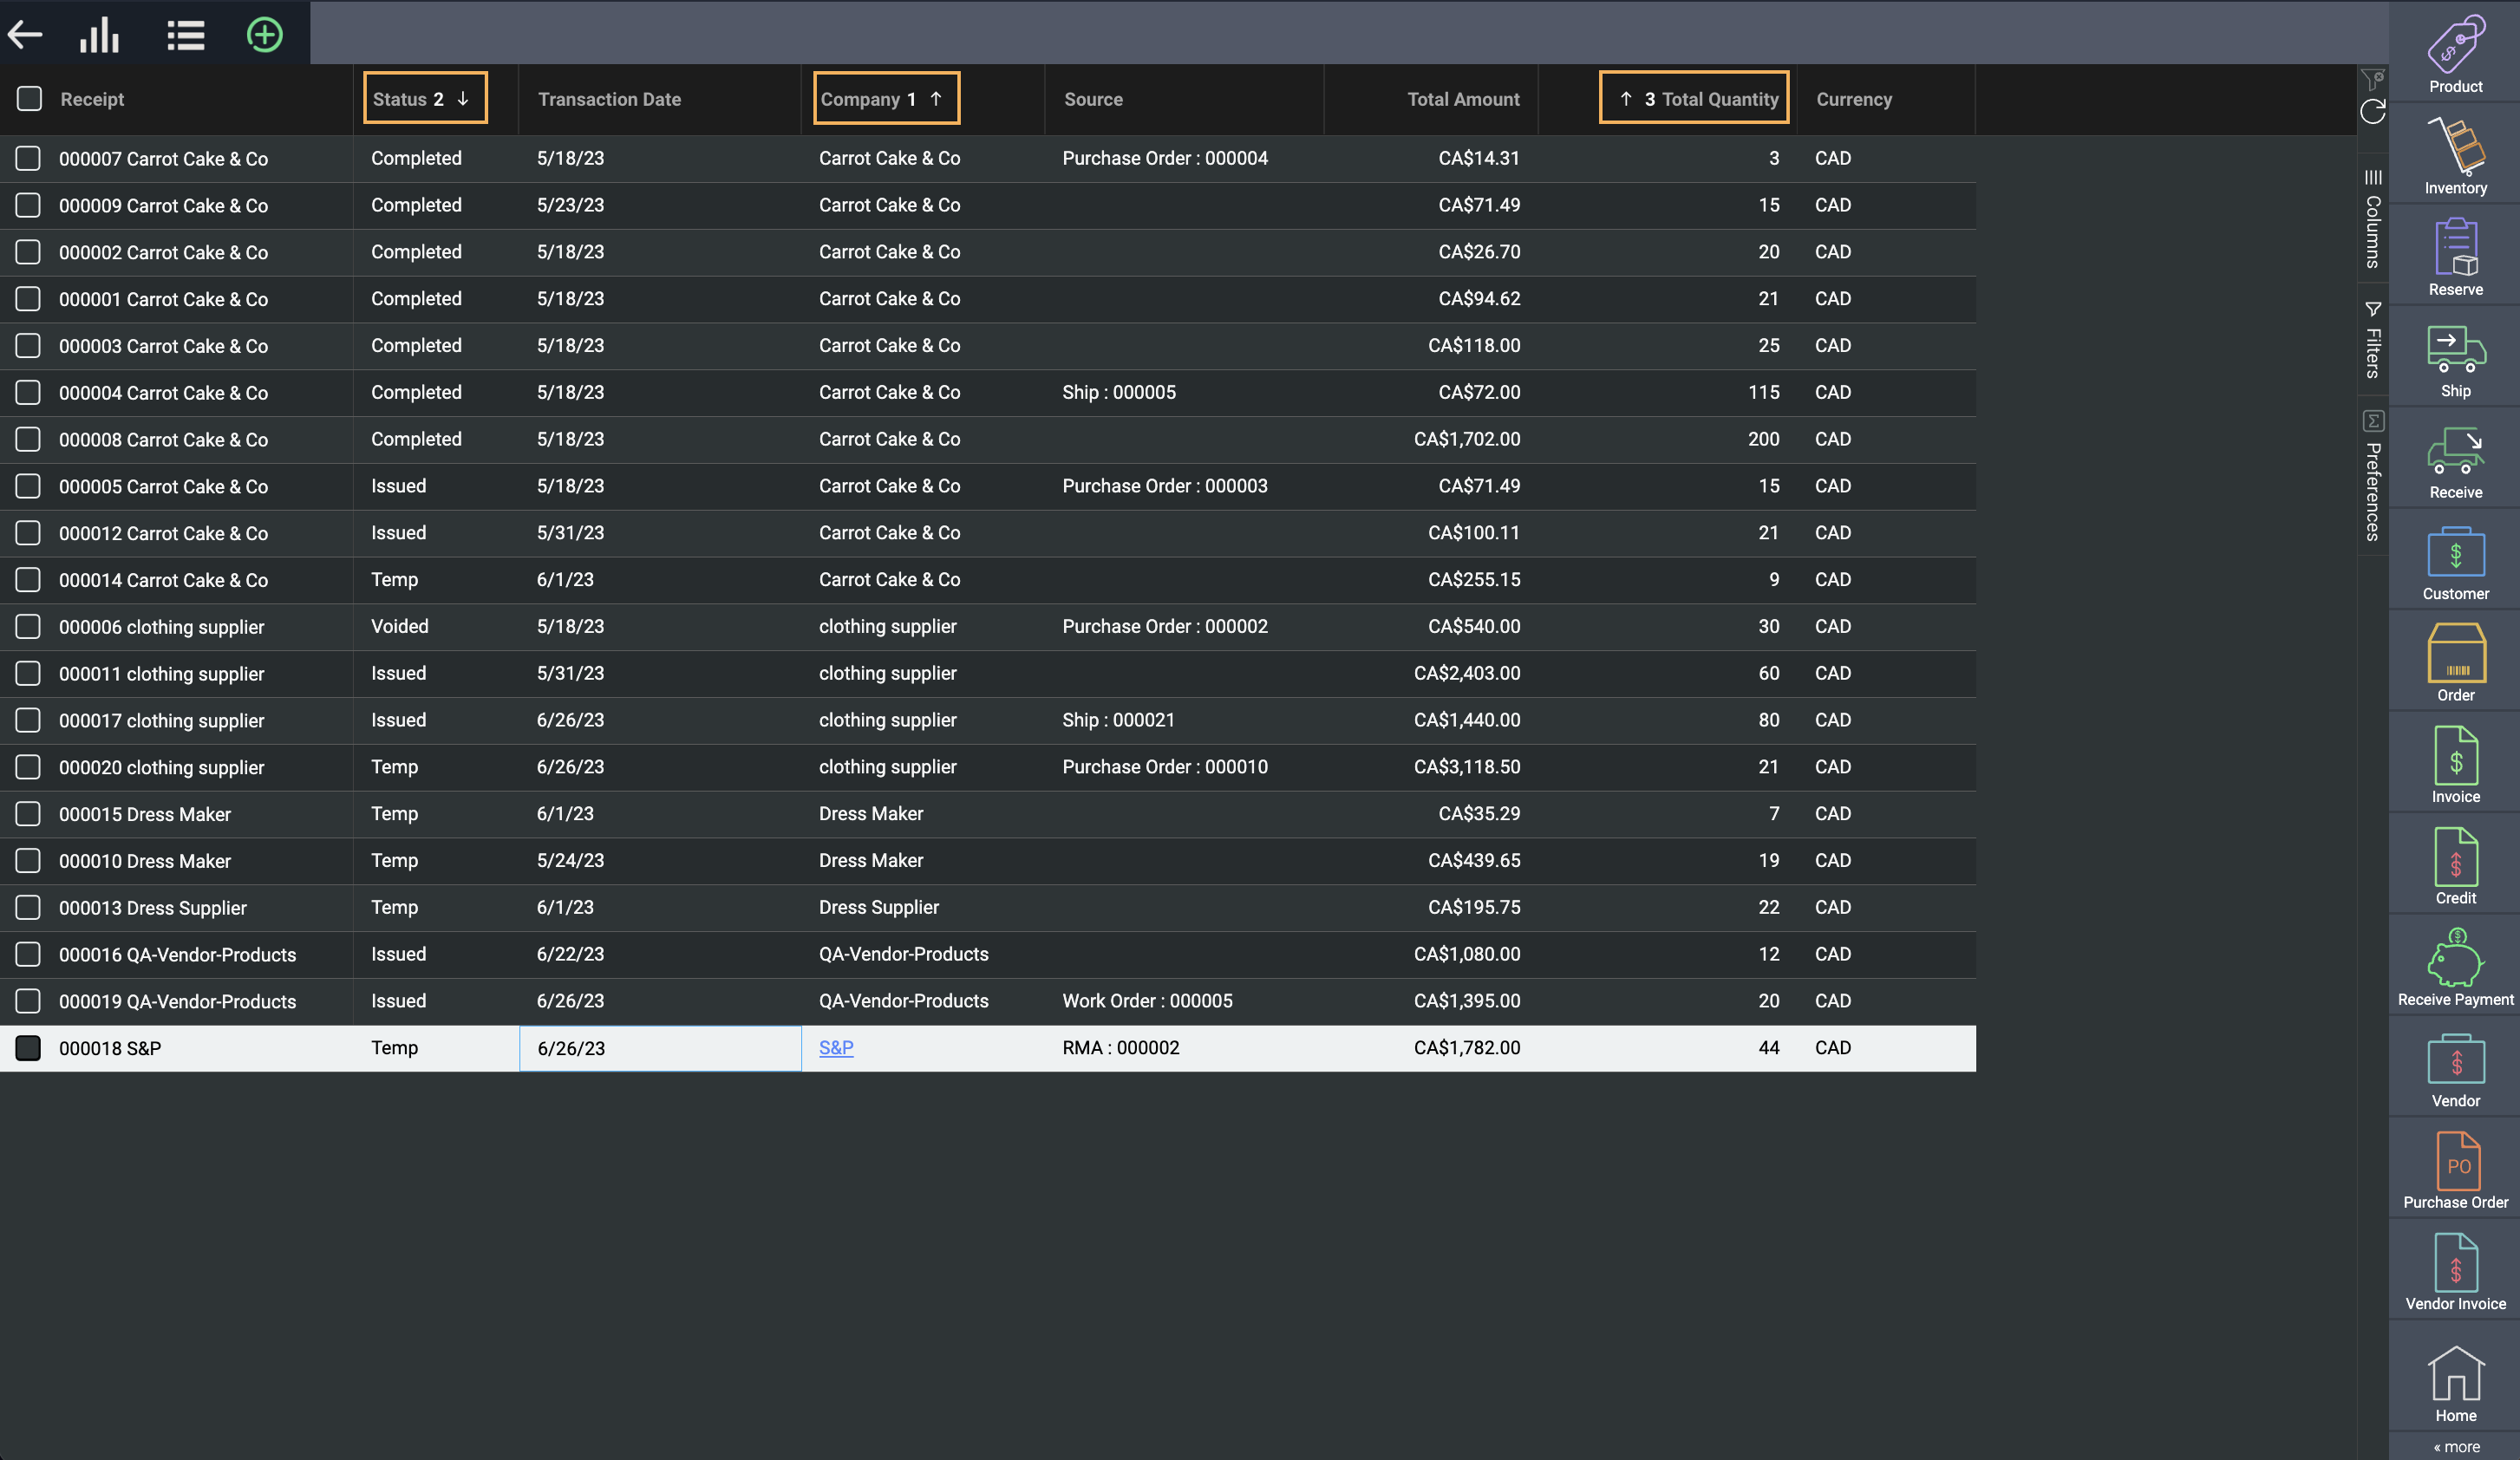This screenshot has height=1460, width=2520.
Task: Check the box for receipt 000007
Action: coord(28,158)
